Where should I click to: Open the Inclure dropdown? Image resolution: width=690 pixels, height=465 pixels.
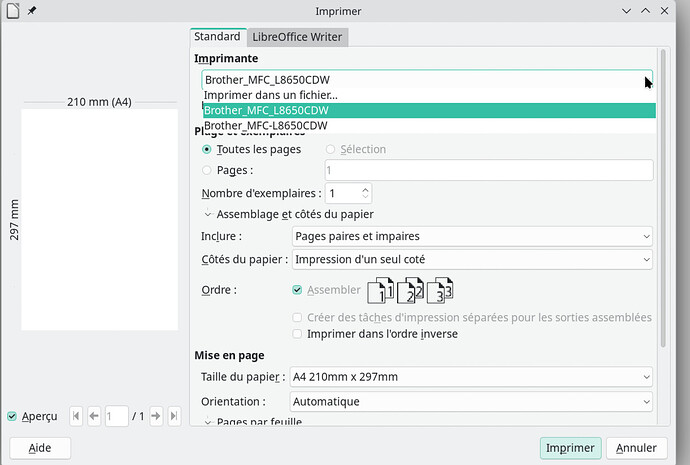(x=471, y=236)
